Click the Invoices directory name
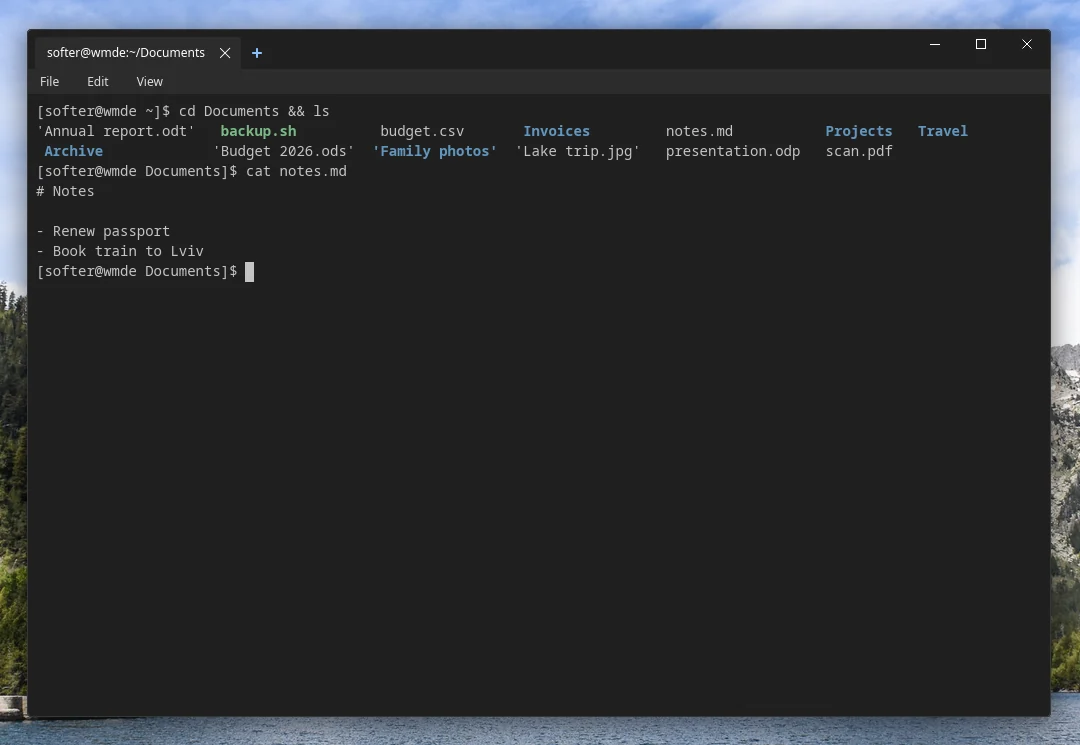The image size is (1080, 745). (557, 131)
